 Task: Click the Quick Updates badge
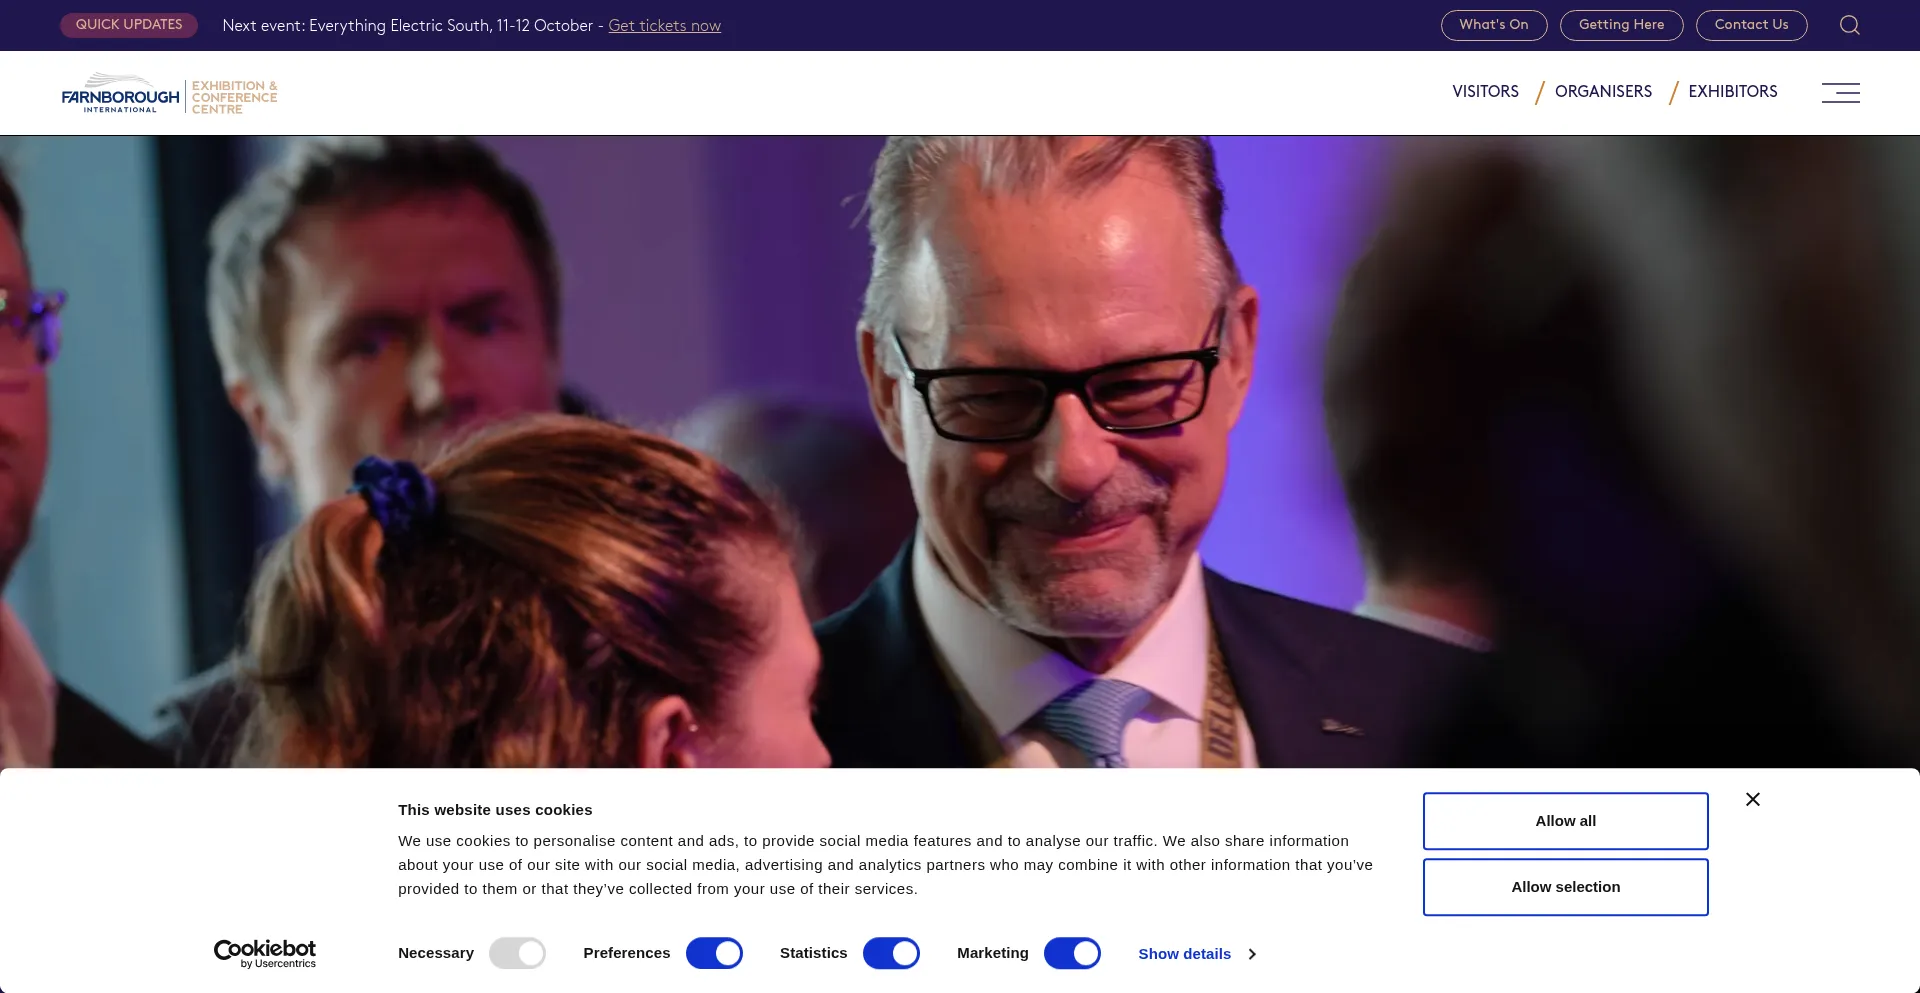(129, 25)
